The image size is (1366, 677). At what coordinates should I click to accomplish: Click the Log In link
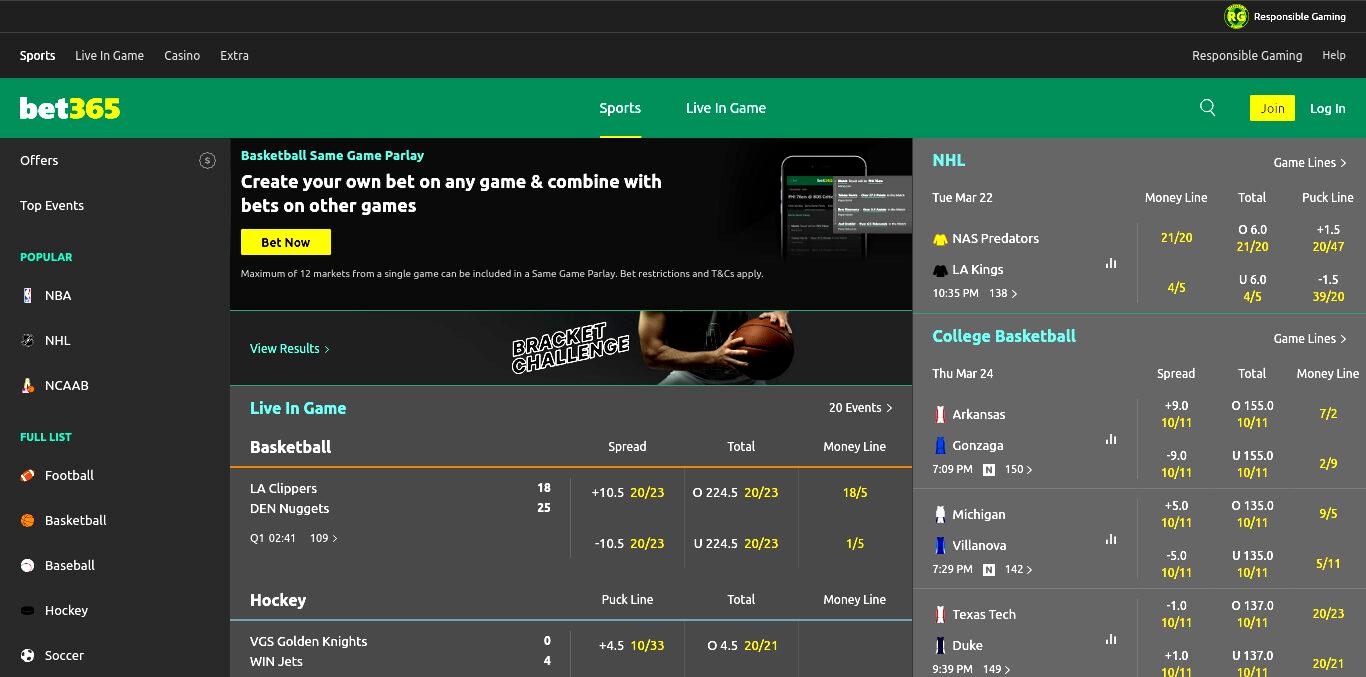[1328, 108]
